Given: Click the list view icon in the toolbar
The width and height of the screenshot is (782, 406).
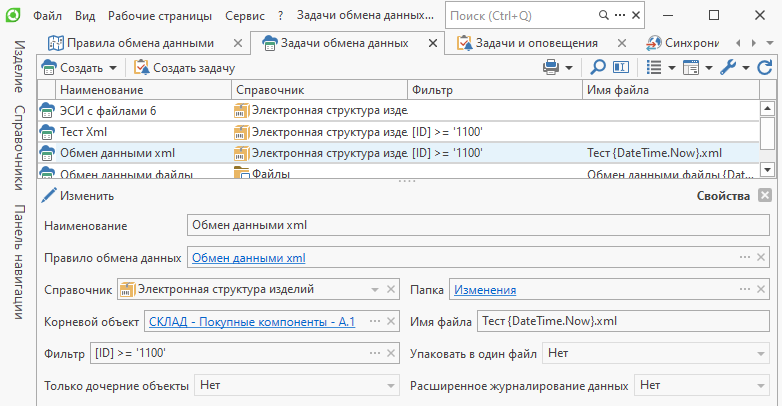Looking at the screenshot, I should (x=654, y=67).
